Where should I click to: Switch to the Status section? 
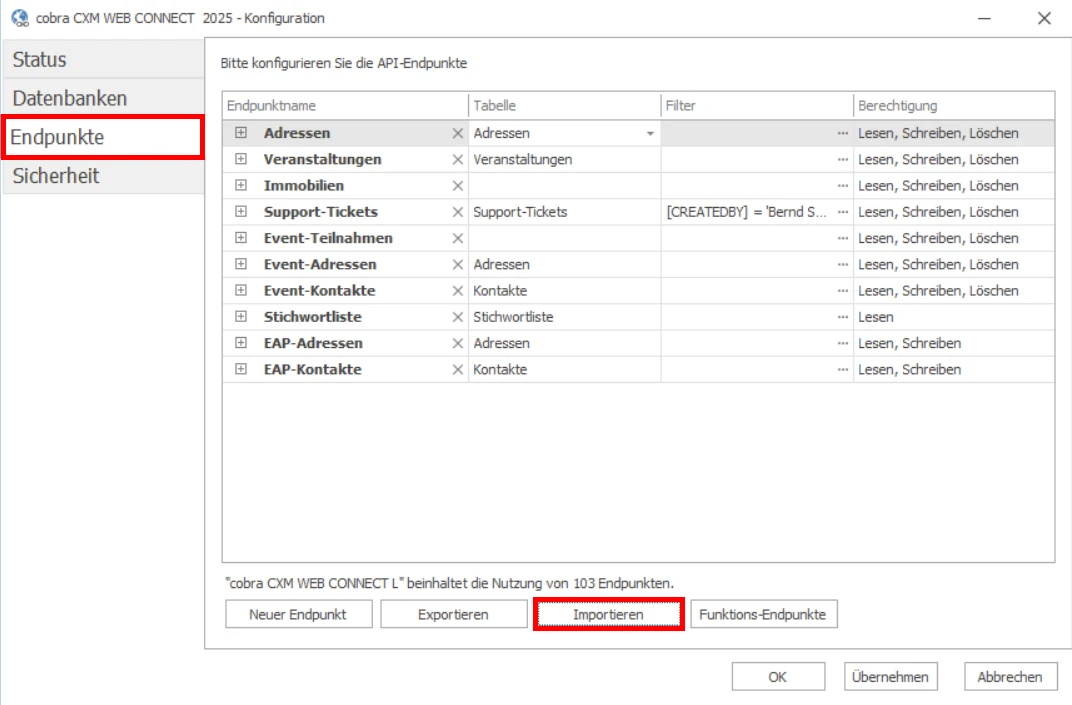pos(103,59)
